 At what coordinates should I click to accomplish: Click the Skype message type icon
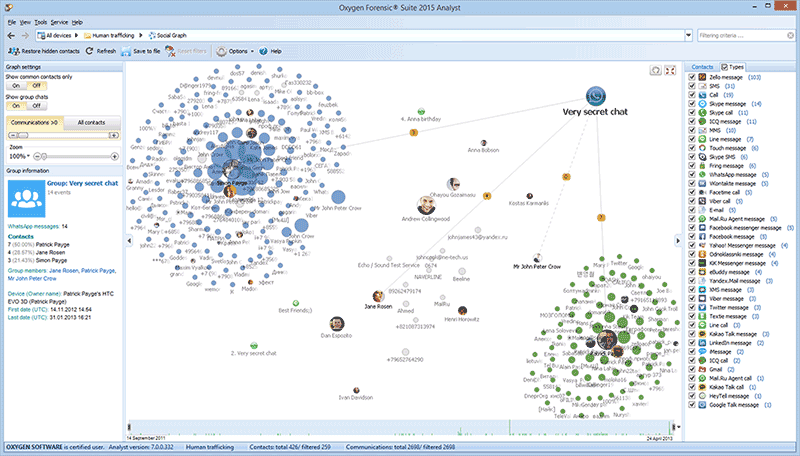click(702, 104)
